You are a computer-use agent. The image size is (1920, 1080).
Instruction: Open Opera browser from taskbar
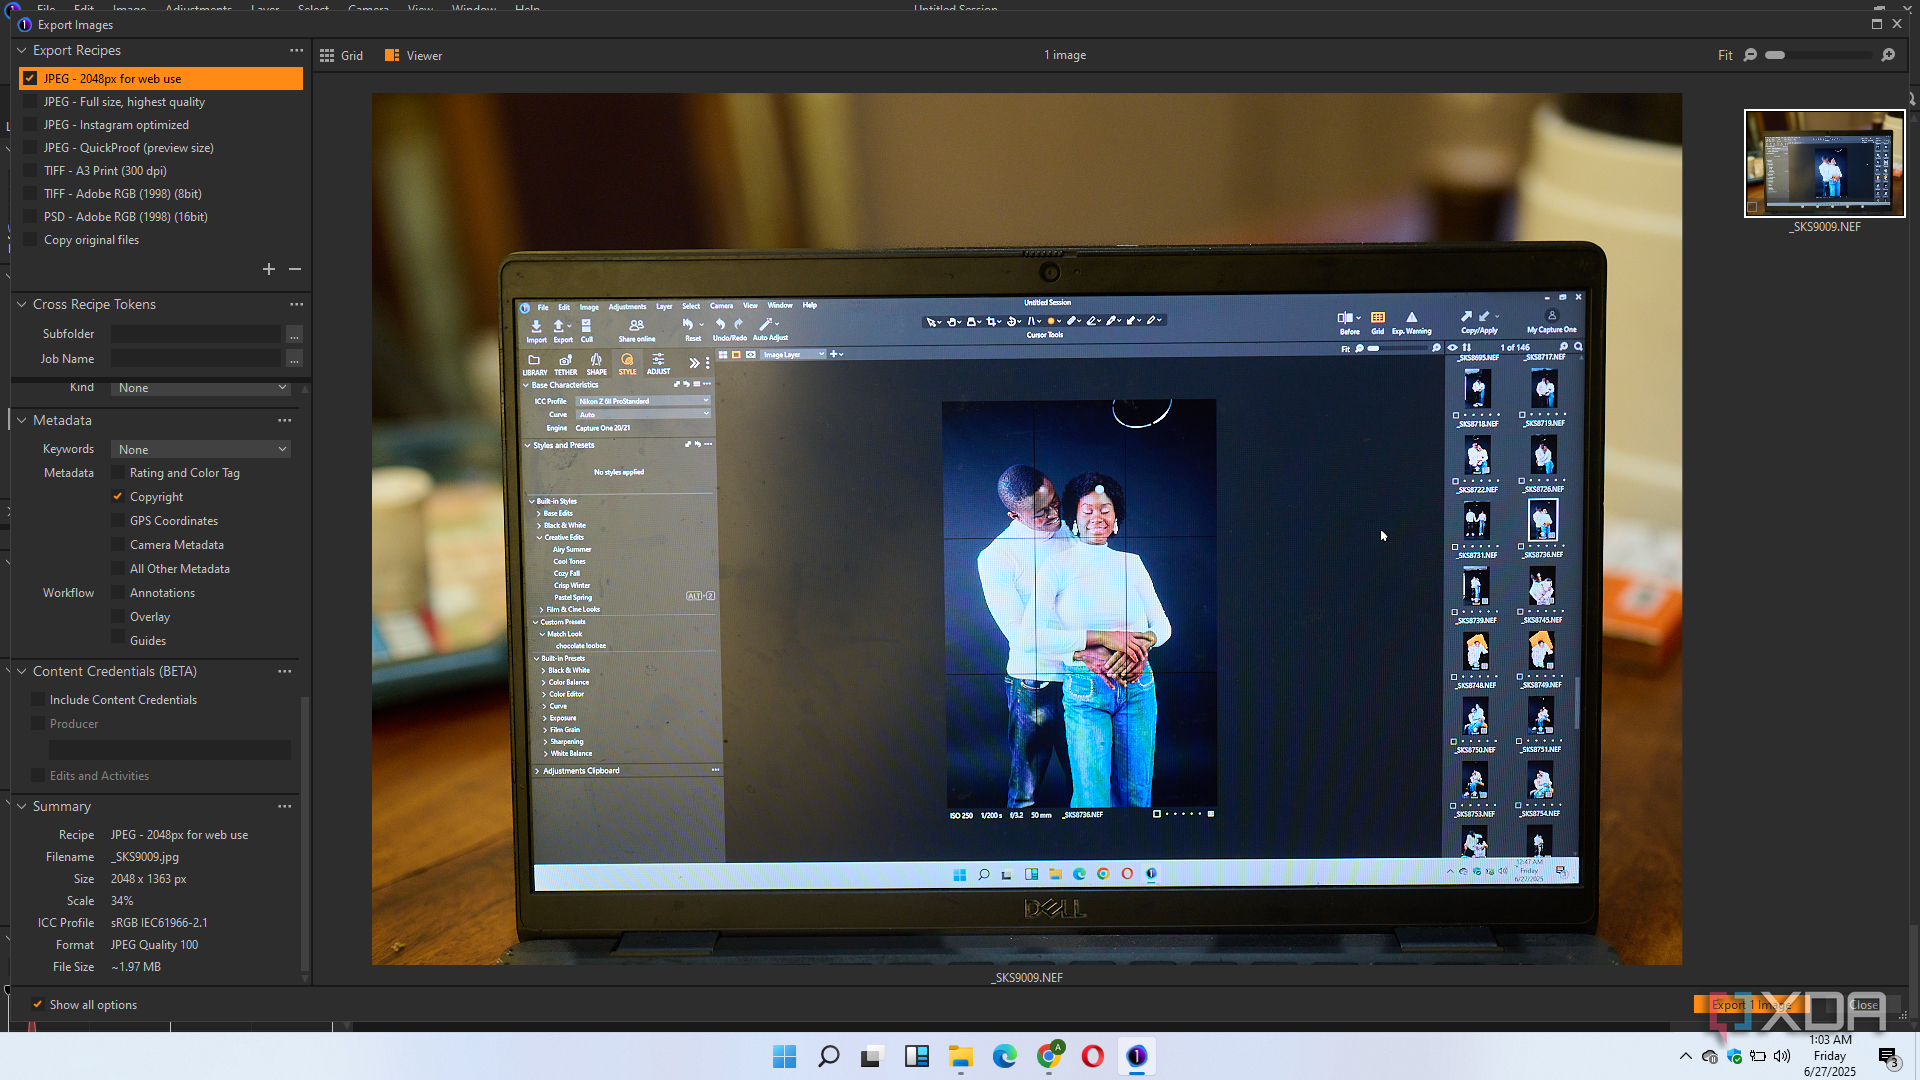[1092, 1056]
